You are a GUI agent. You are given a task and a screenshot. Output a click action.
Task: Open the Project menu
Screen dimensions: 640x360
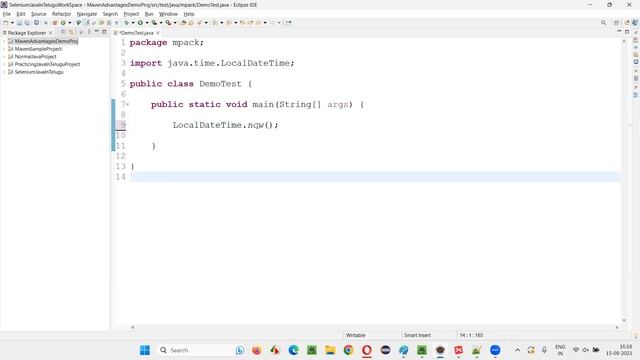(x=131, y=14)
